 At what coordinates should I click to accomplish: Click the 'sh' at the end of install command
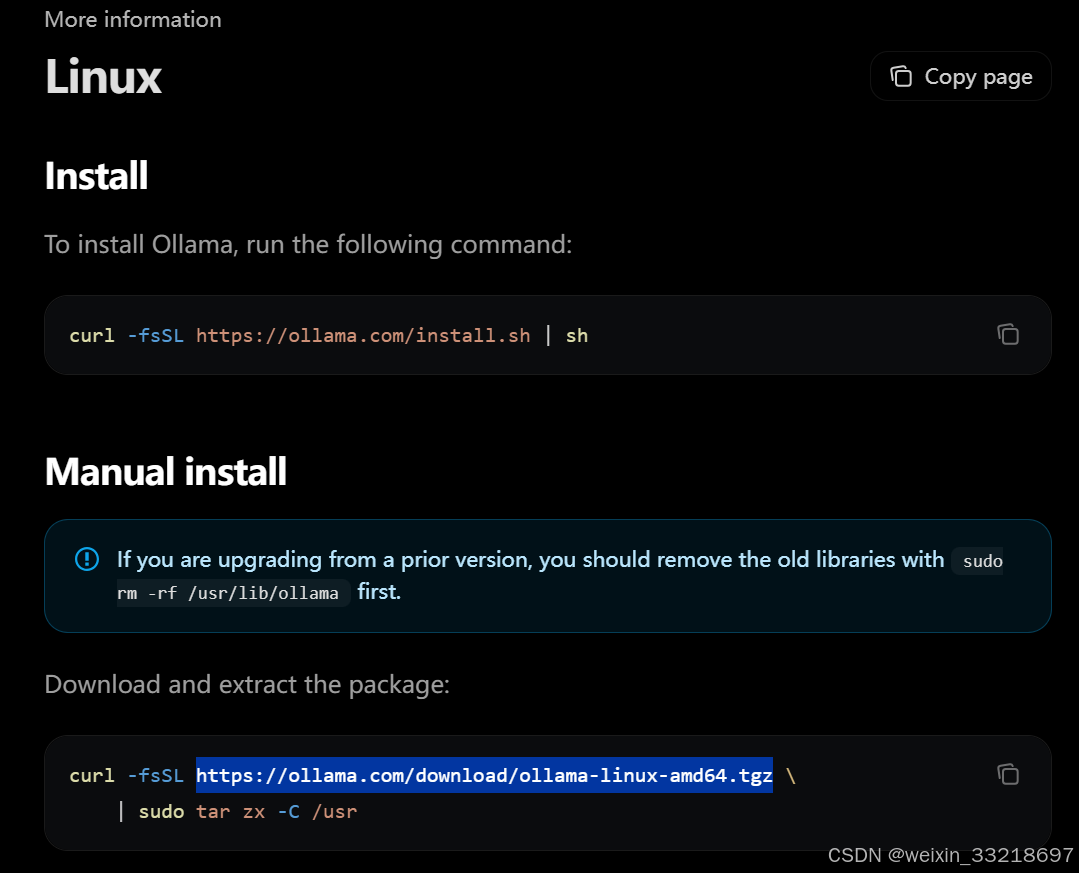[577, 336]
